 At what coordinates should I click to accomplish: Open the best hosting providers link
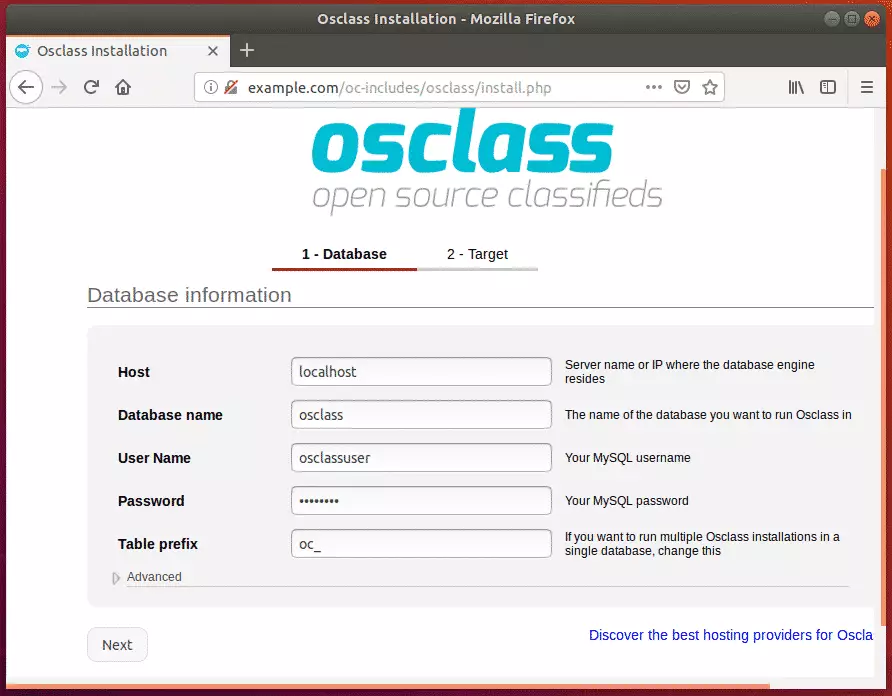(x=730, y=635)
